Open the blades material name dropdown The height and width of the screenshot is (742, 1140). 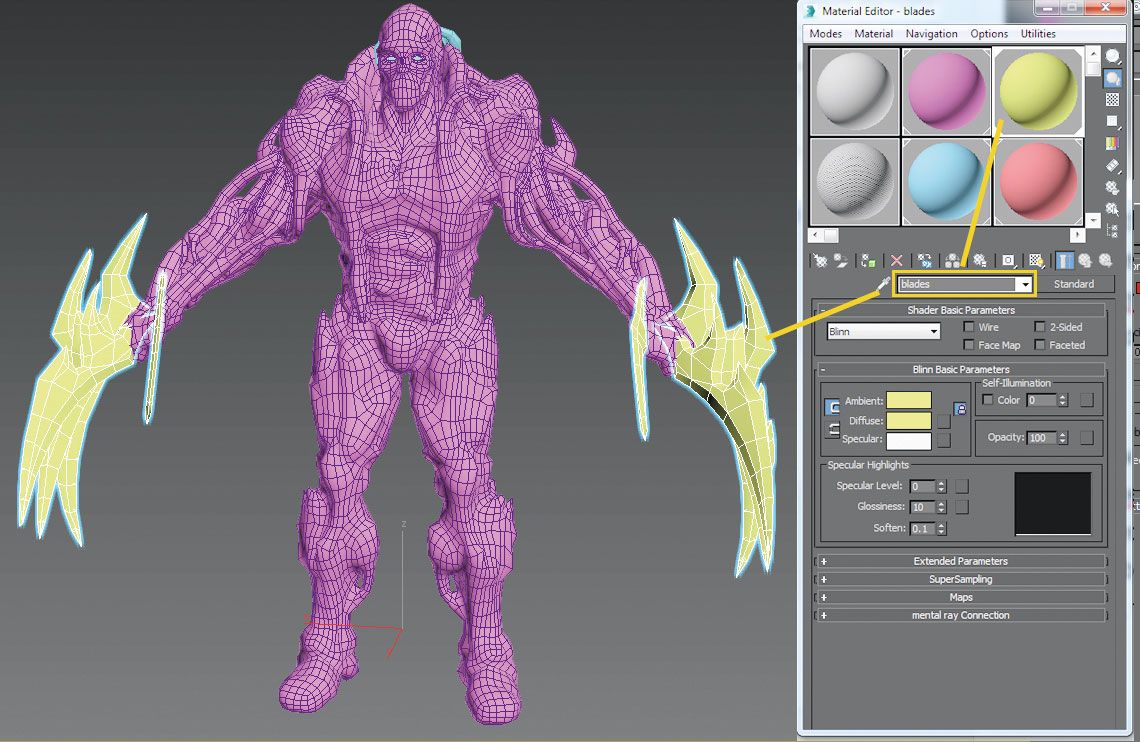pos(1025,284)
